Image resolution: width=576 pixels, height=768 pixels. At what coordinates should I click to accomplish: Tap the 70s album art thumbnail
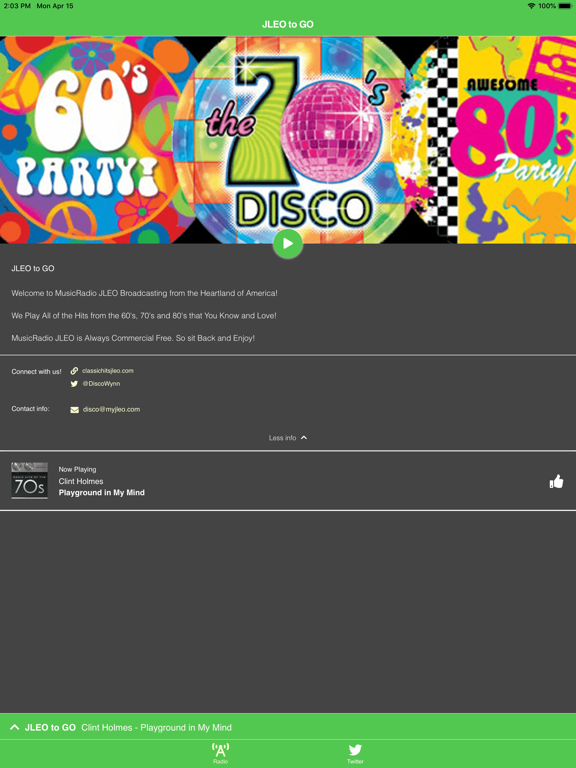click(x=29, y=481)
